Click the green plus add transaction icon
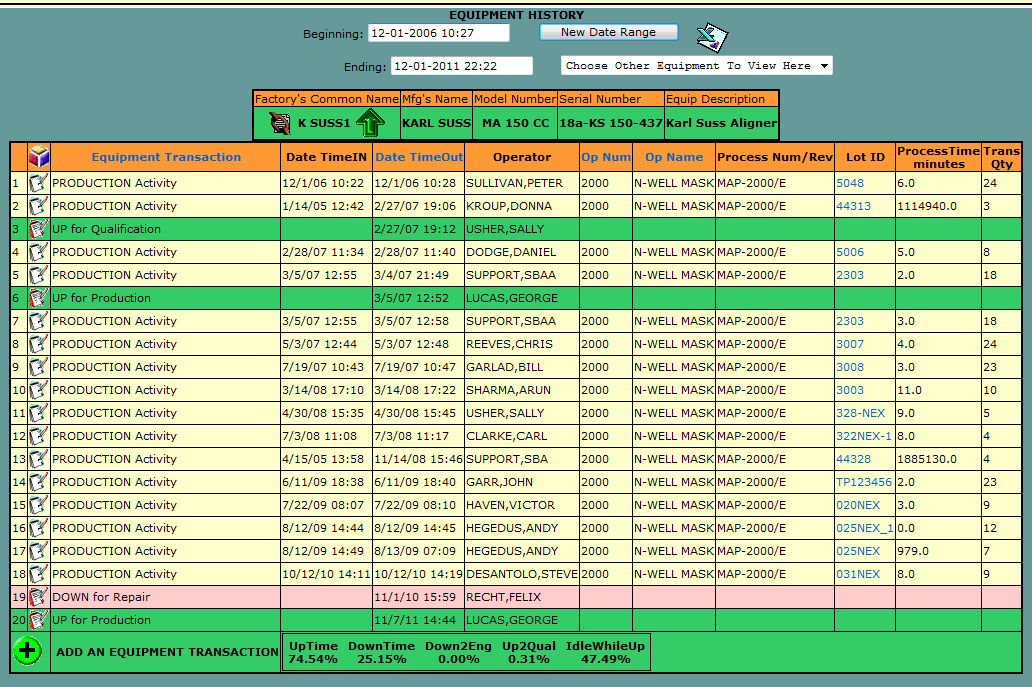The image size is (1032, 687). (28, 651)
